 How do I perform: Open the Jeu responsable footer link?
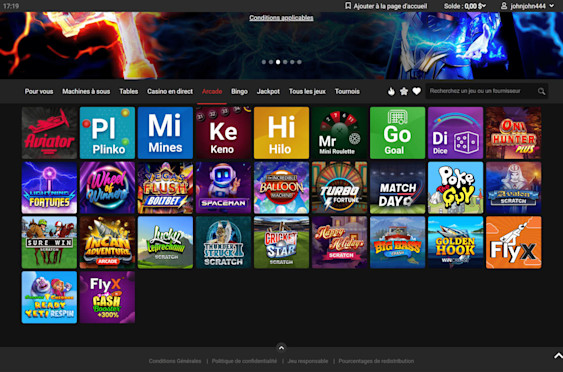(308, 361)
